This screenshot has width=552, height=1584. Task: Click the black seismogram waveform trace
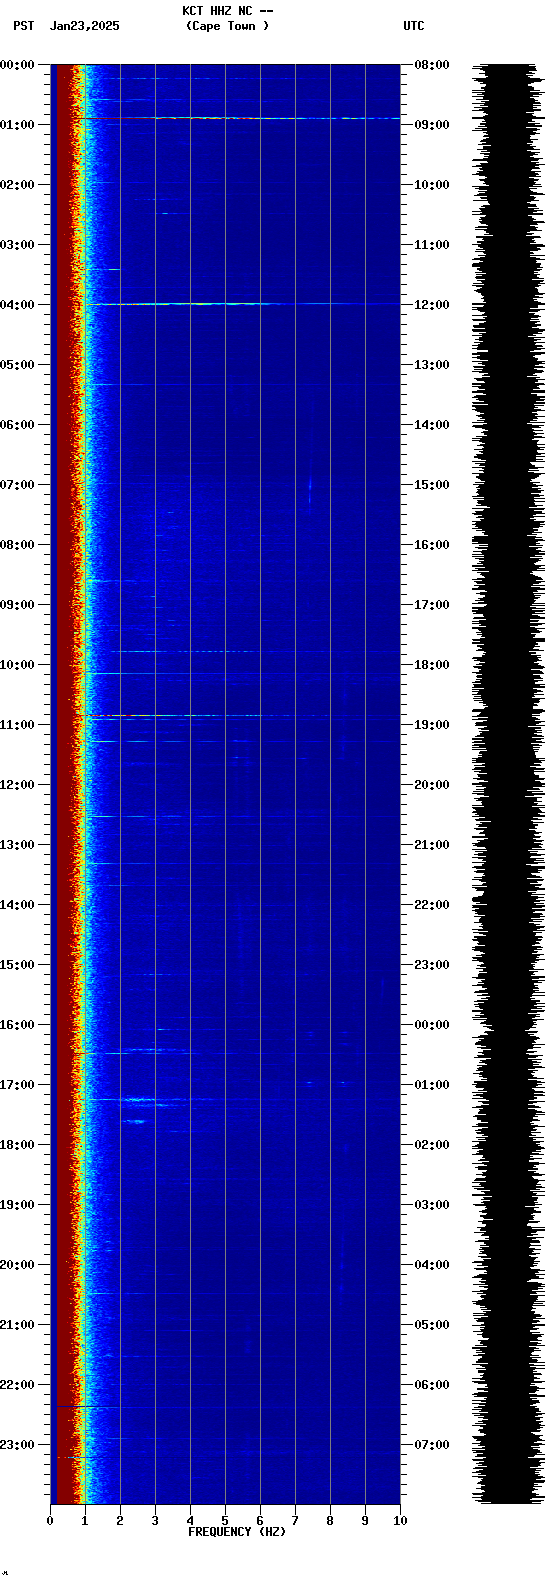point(507,784)
